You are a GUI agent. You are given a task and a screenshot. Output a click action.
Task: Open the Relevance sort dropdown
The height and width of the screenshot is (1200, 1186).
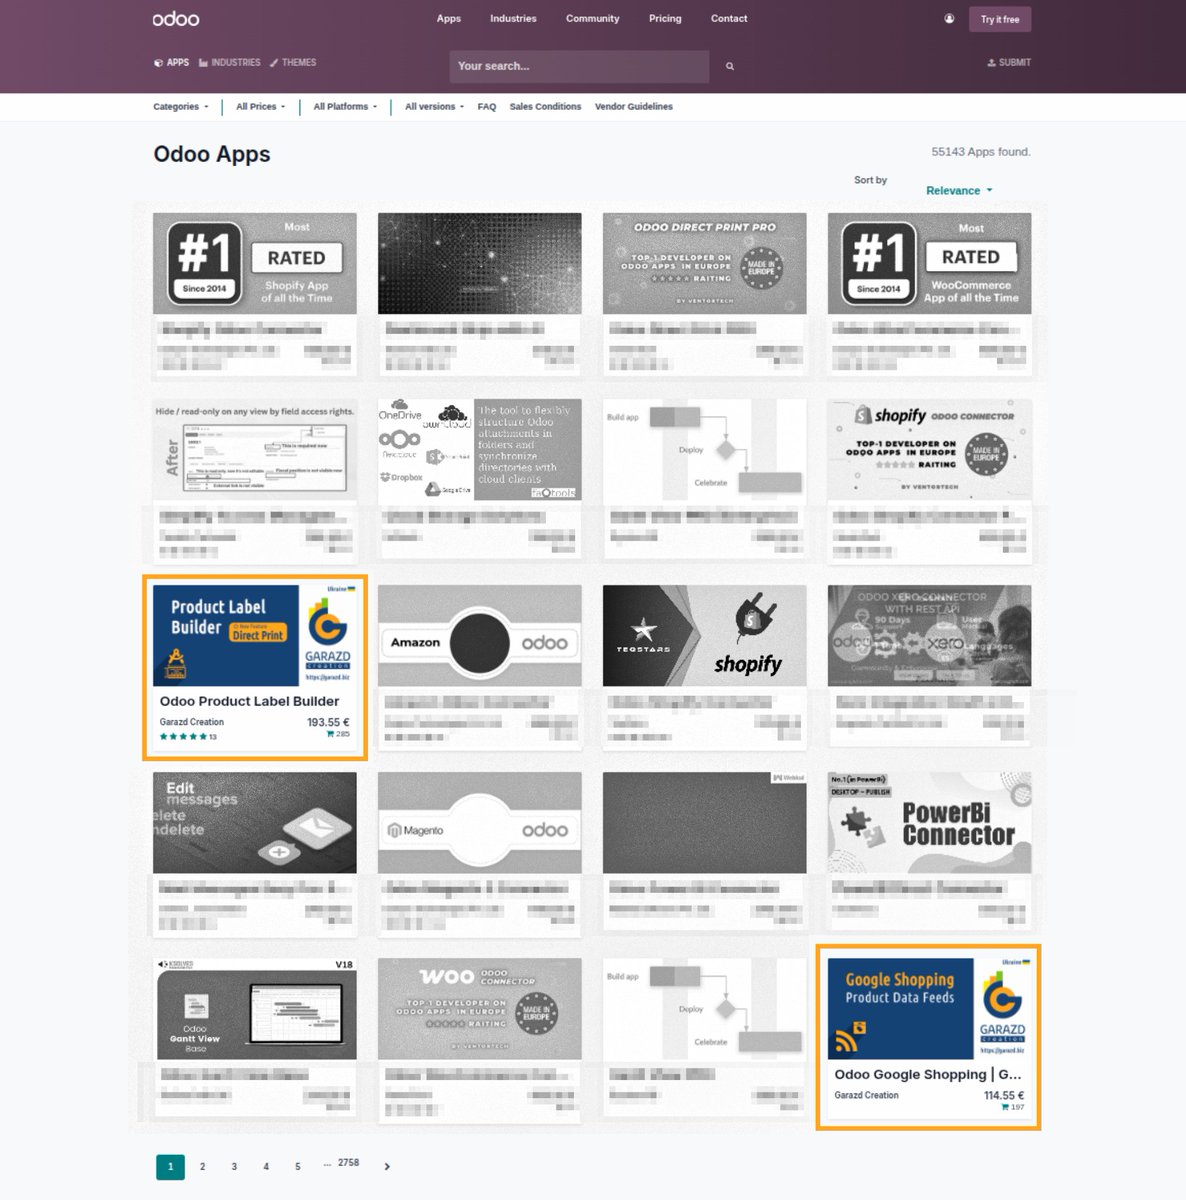[959, 190]
